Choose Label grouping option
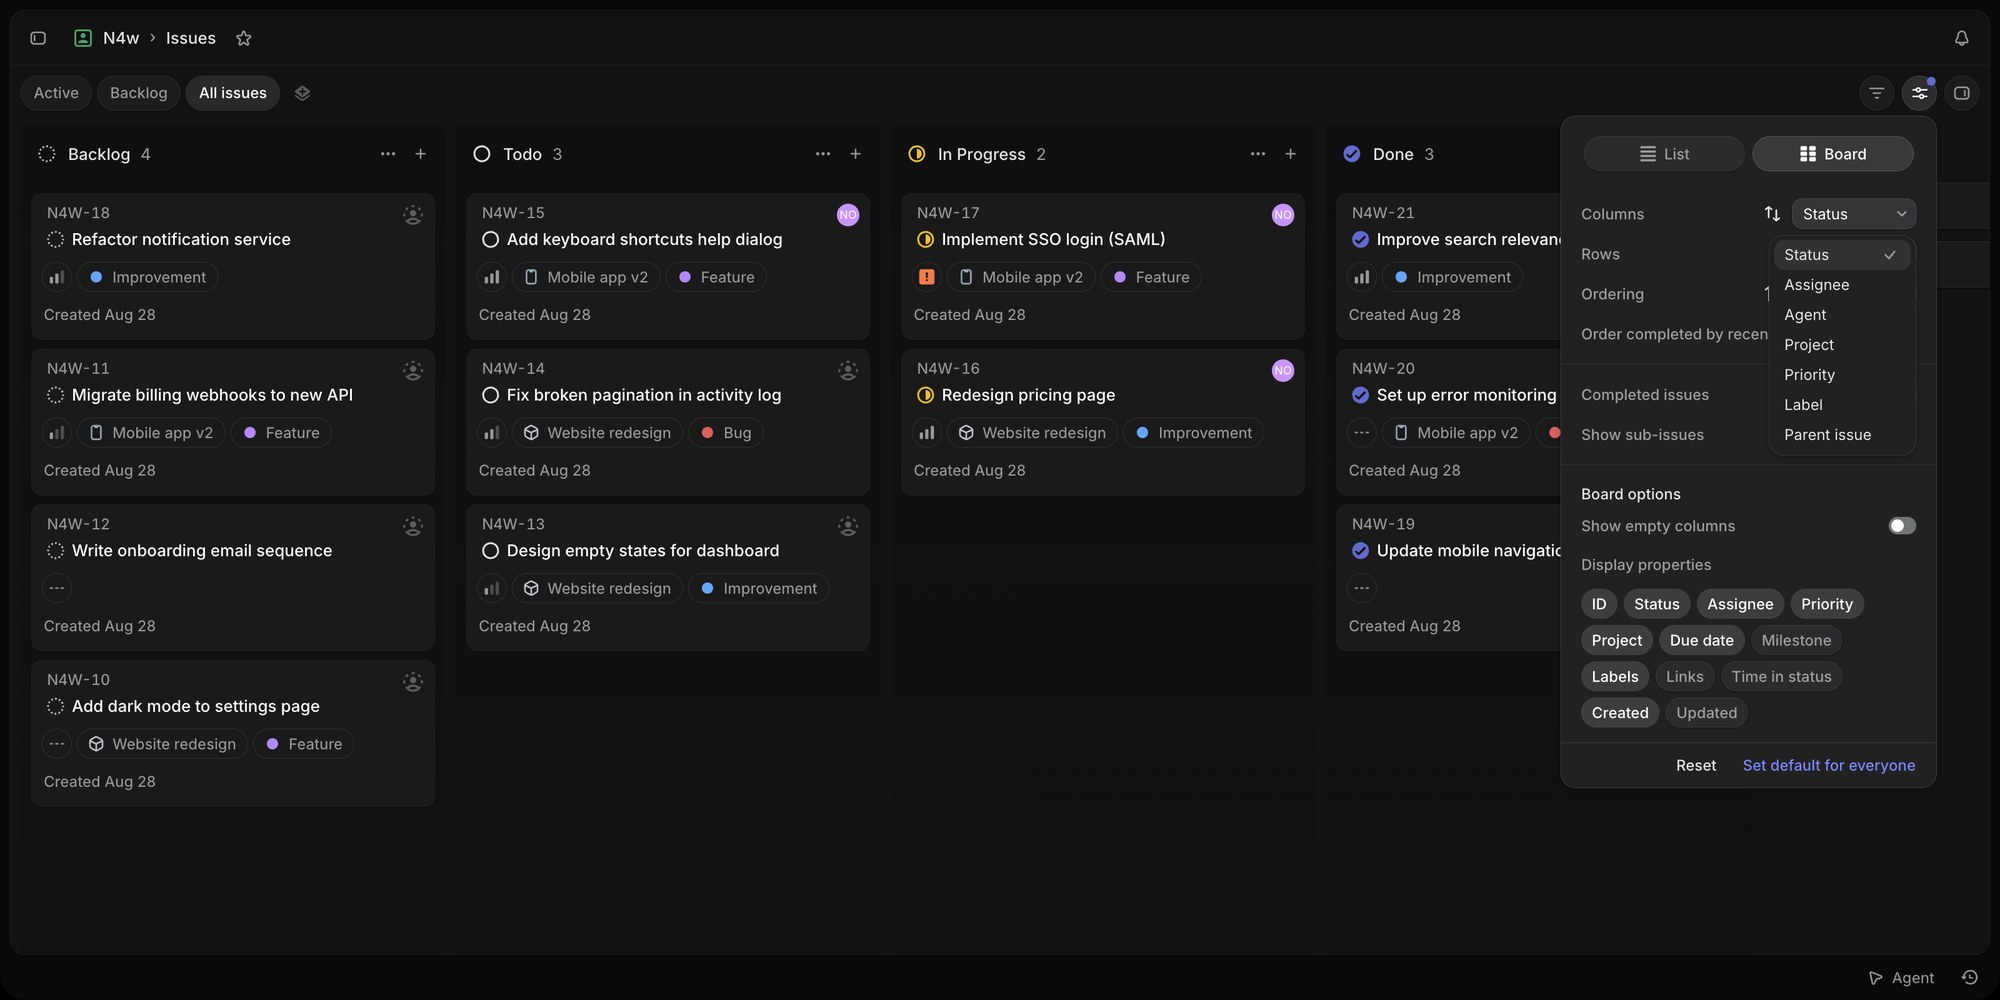This screenshot has width=2000, height=1000. point(1842,405)
